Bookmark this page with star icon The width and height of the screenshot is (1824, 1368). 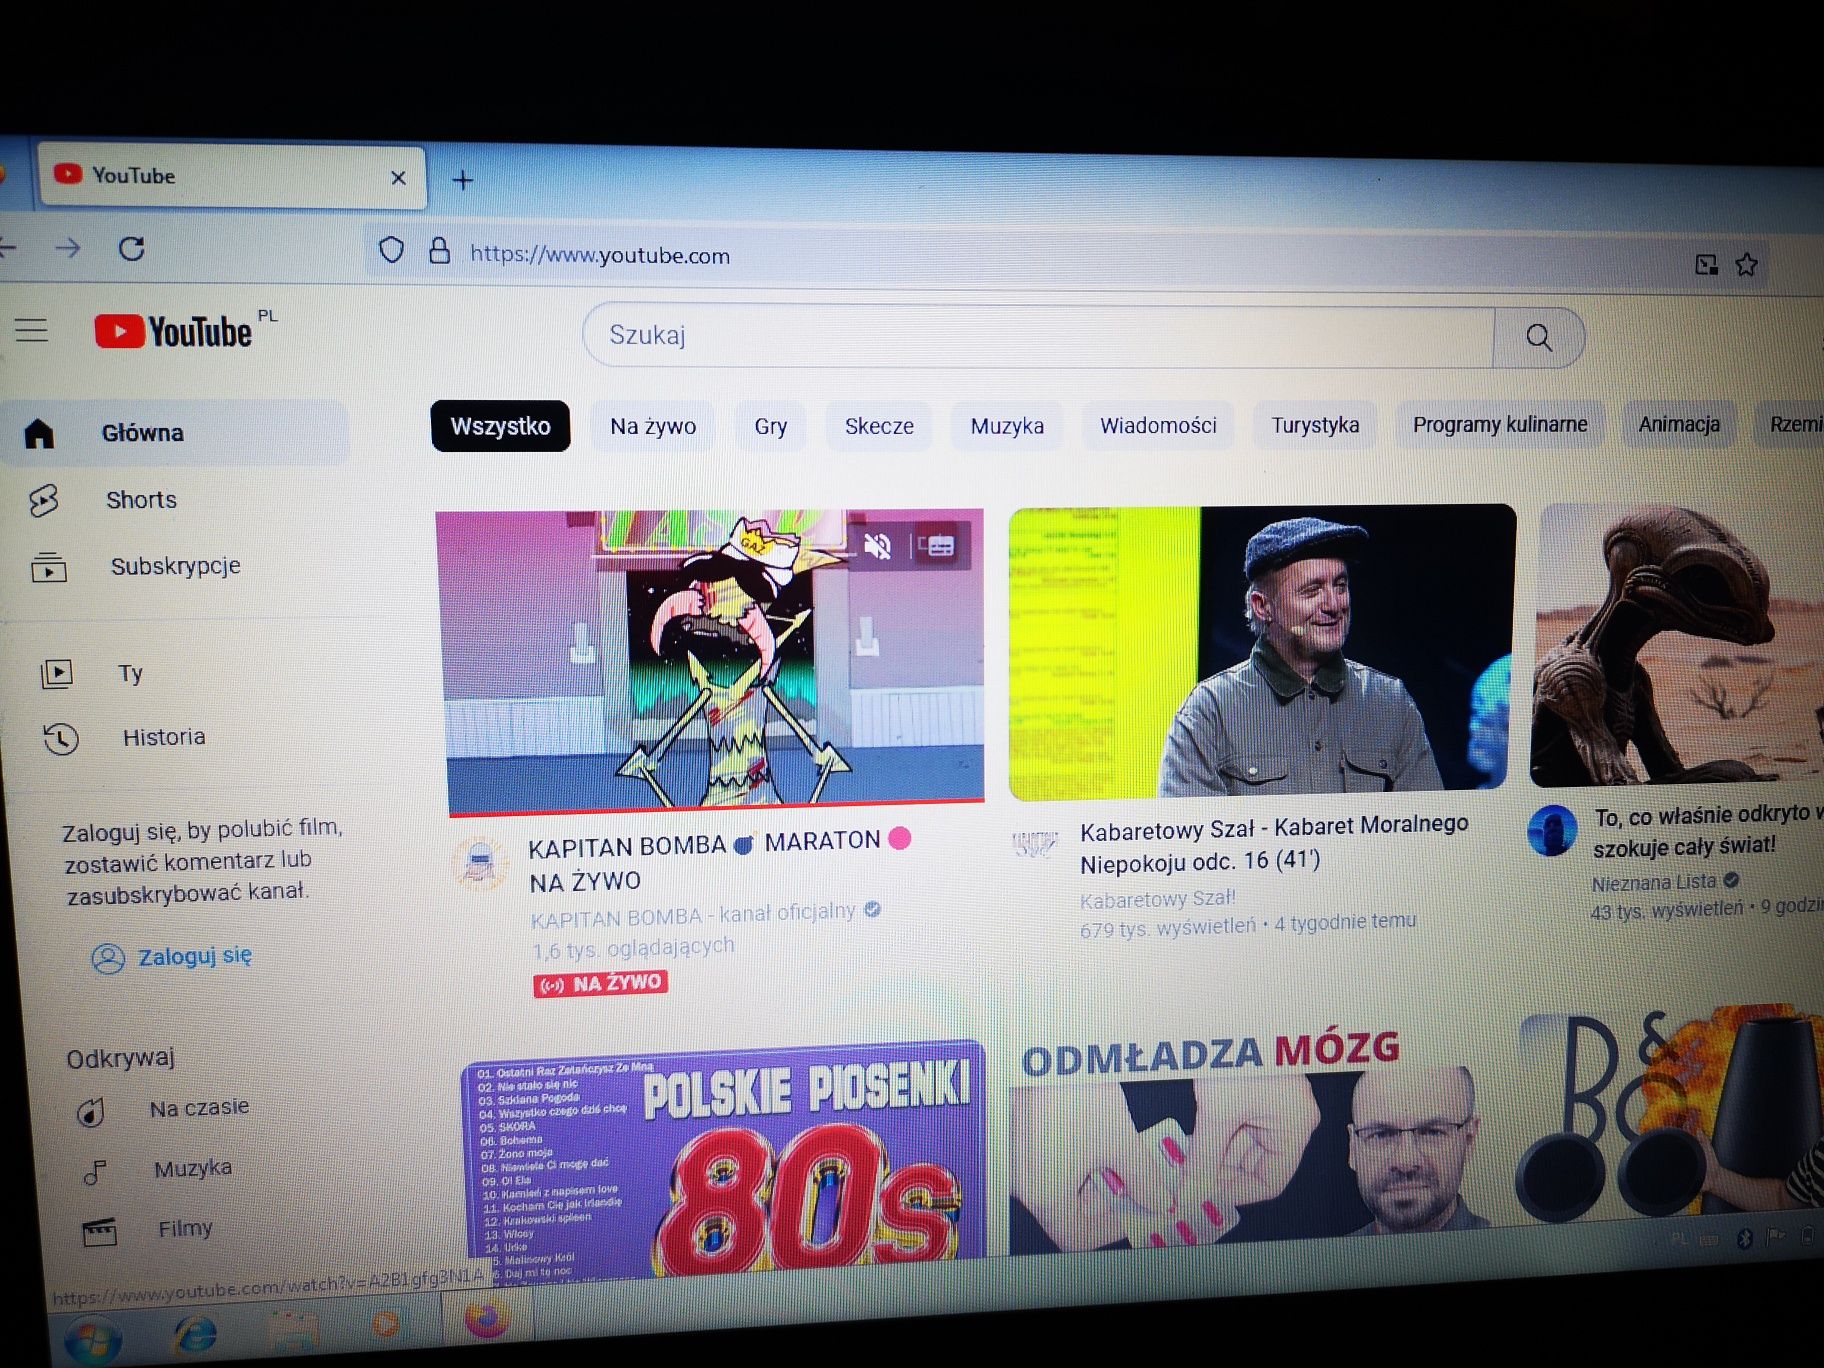coord(1746,265)
